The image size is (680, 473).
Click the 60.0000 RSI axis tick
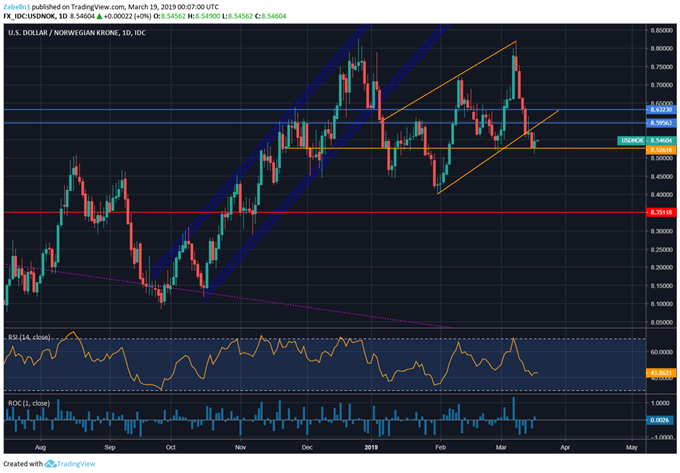(662, 352)
